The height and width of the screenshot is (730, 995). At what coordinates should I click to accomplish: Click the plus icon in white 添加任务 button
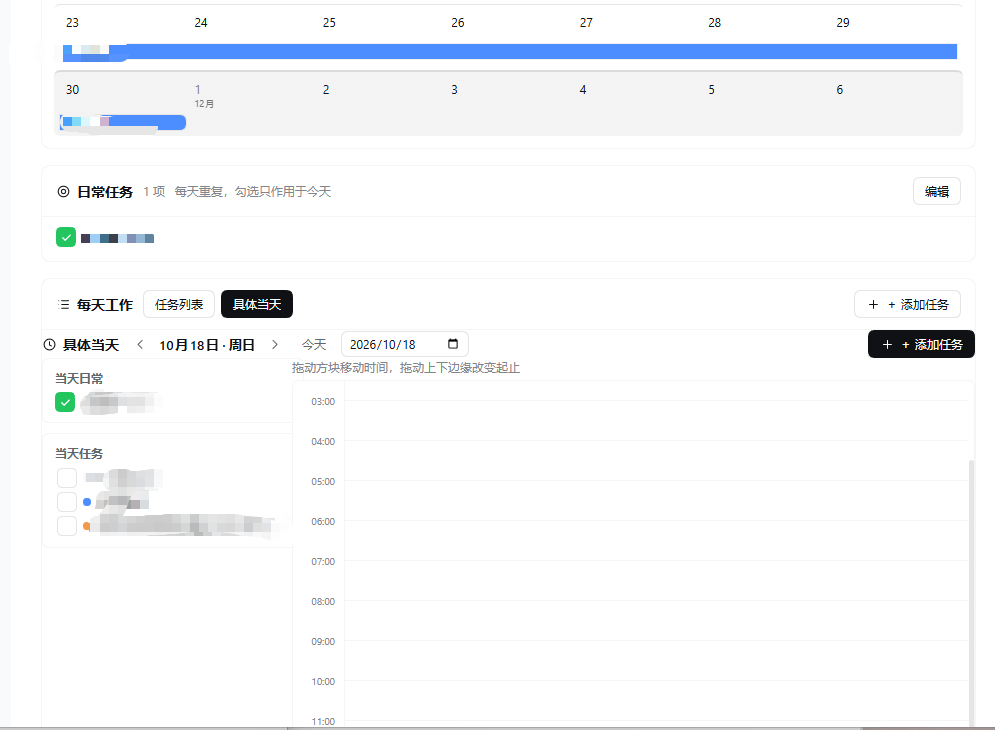coord(873,305)
